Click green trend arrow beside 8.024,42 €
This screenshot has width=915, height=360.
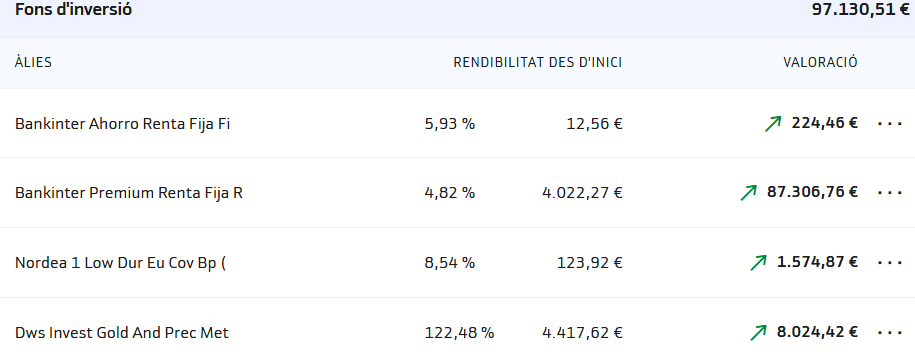758,333
